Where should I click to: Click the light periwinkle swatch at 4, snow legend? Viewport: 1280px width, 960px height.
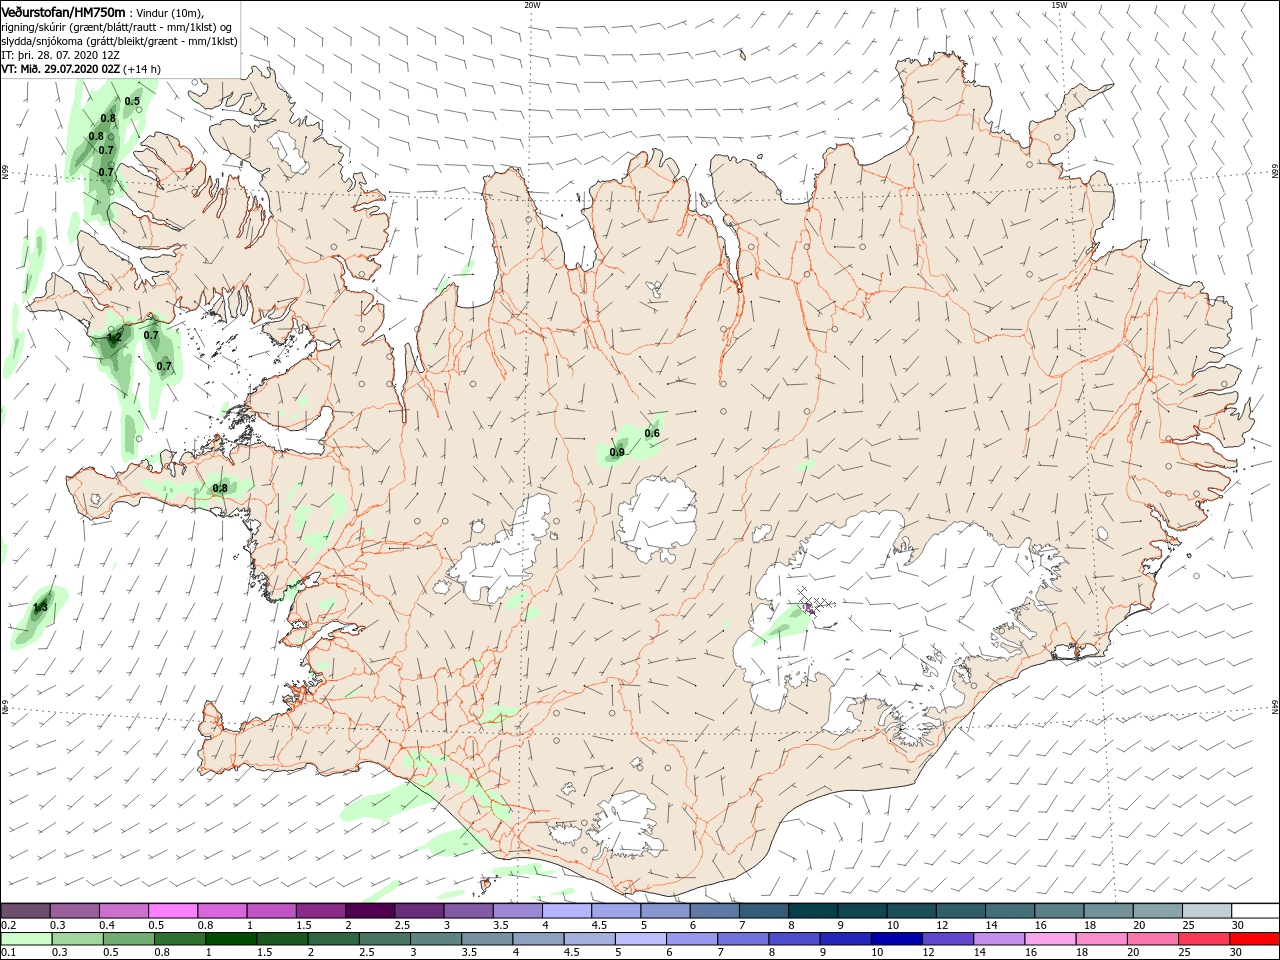click(566, 910)
